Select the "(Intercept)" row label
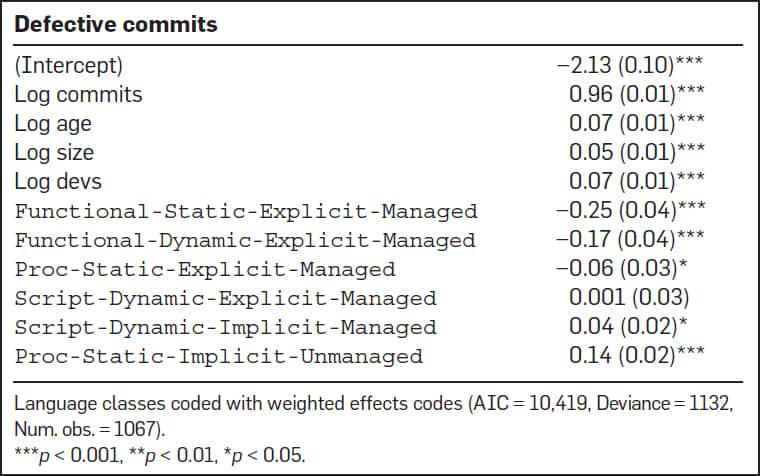The image size is (760, 476). [x=68, y=66]
